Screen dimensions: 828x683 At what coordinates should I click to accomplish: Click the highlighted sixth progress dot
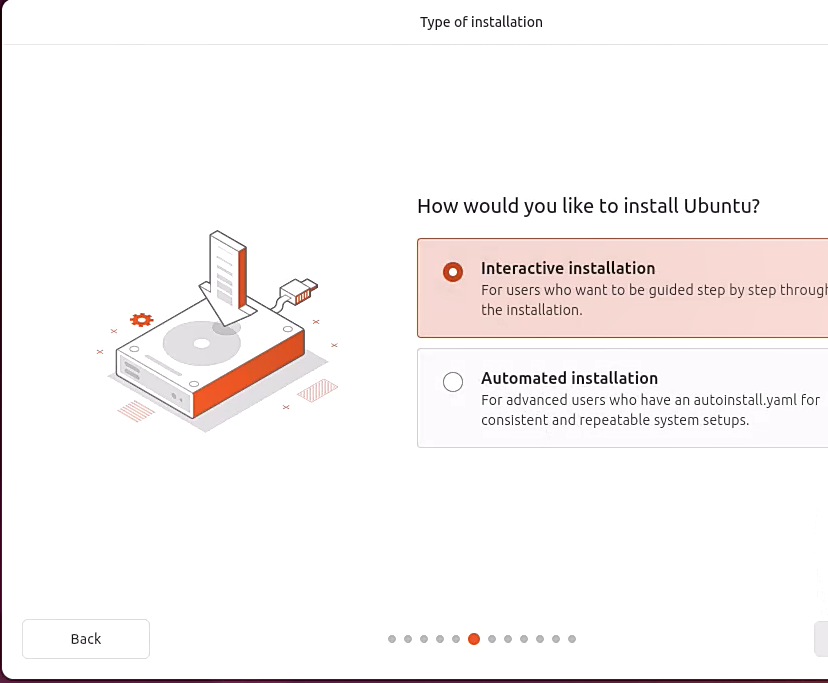click(474, 638)
